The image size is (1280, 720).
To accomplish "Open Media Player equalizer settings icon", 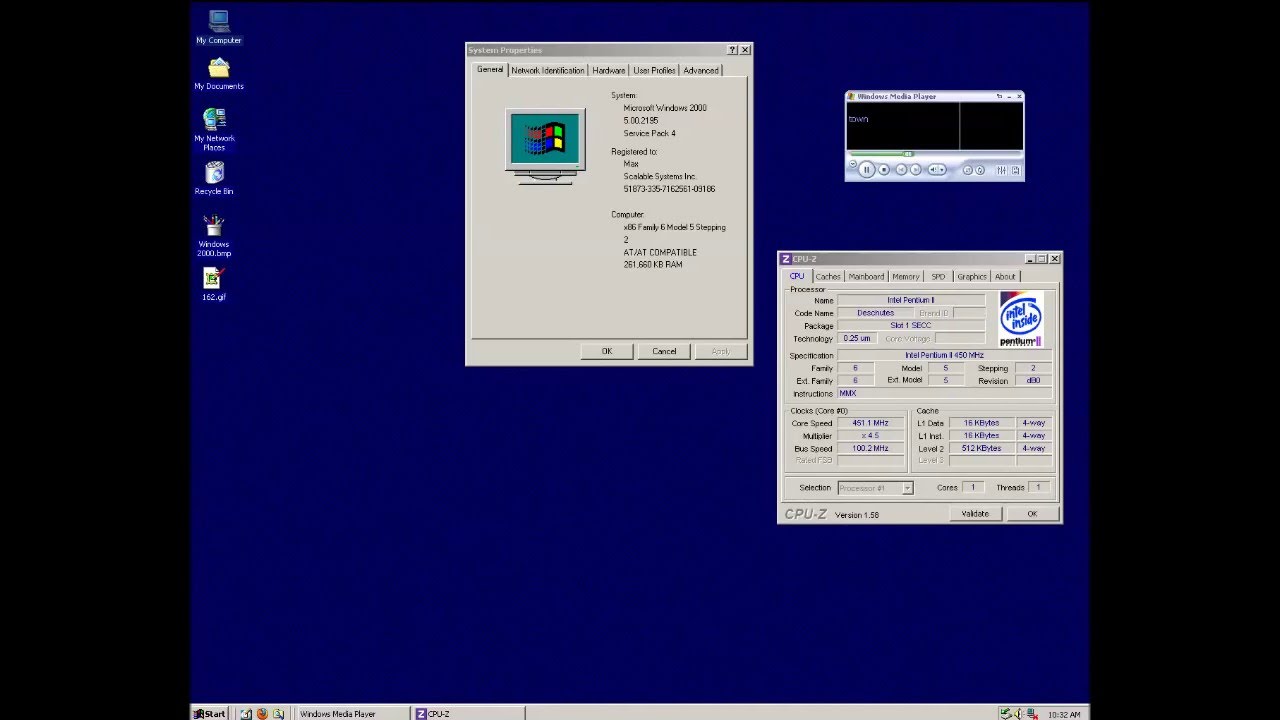I will (1001, 170).
